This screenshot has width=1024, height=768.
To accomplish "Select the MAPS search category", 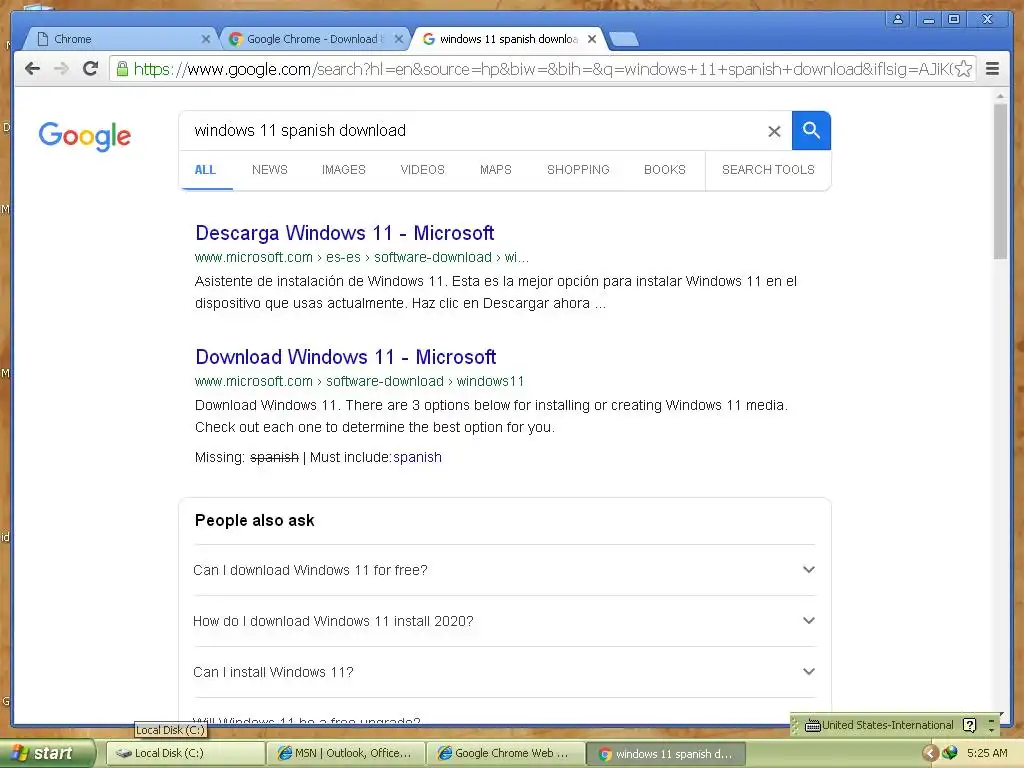I will coord(496,170).
